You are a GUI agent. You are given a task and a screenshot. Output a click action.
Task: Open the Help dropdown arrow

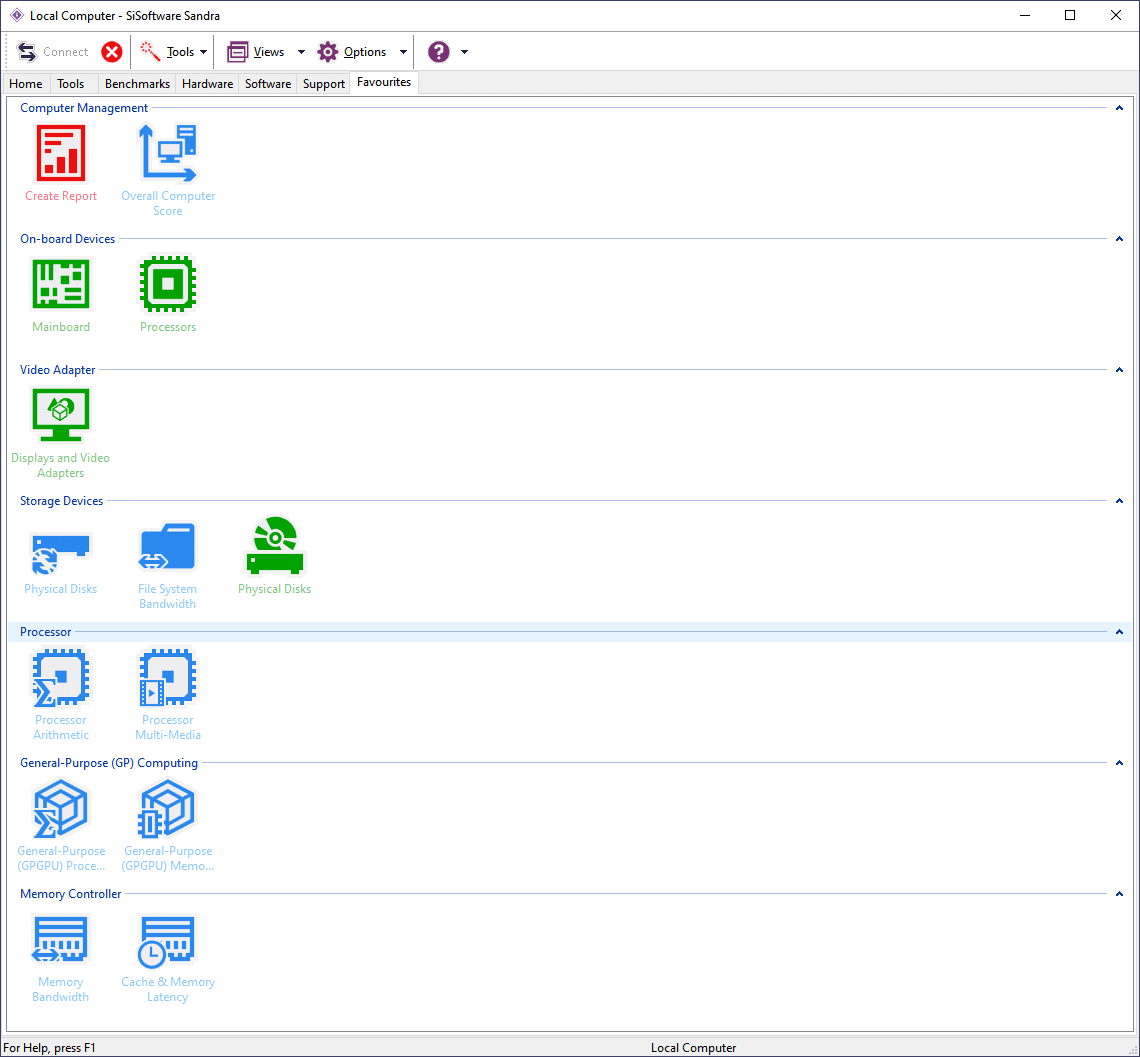pyautogui.click(x=465, y=52)
